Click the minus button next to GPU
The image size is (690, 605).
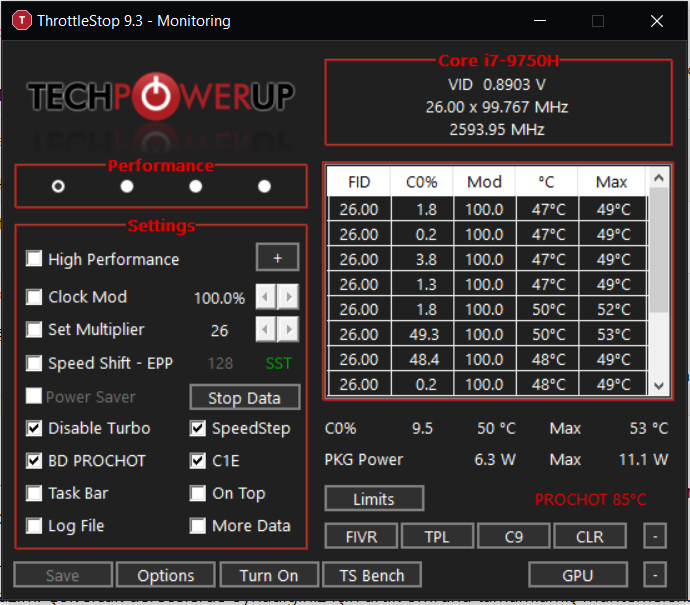point(655,575)
